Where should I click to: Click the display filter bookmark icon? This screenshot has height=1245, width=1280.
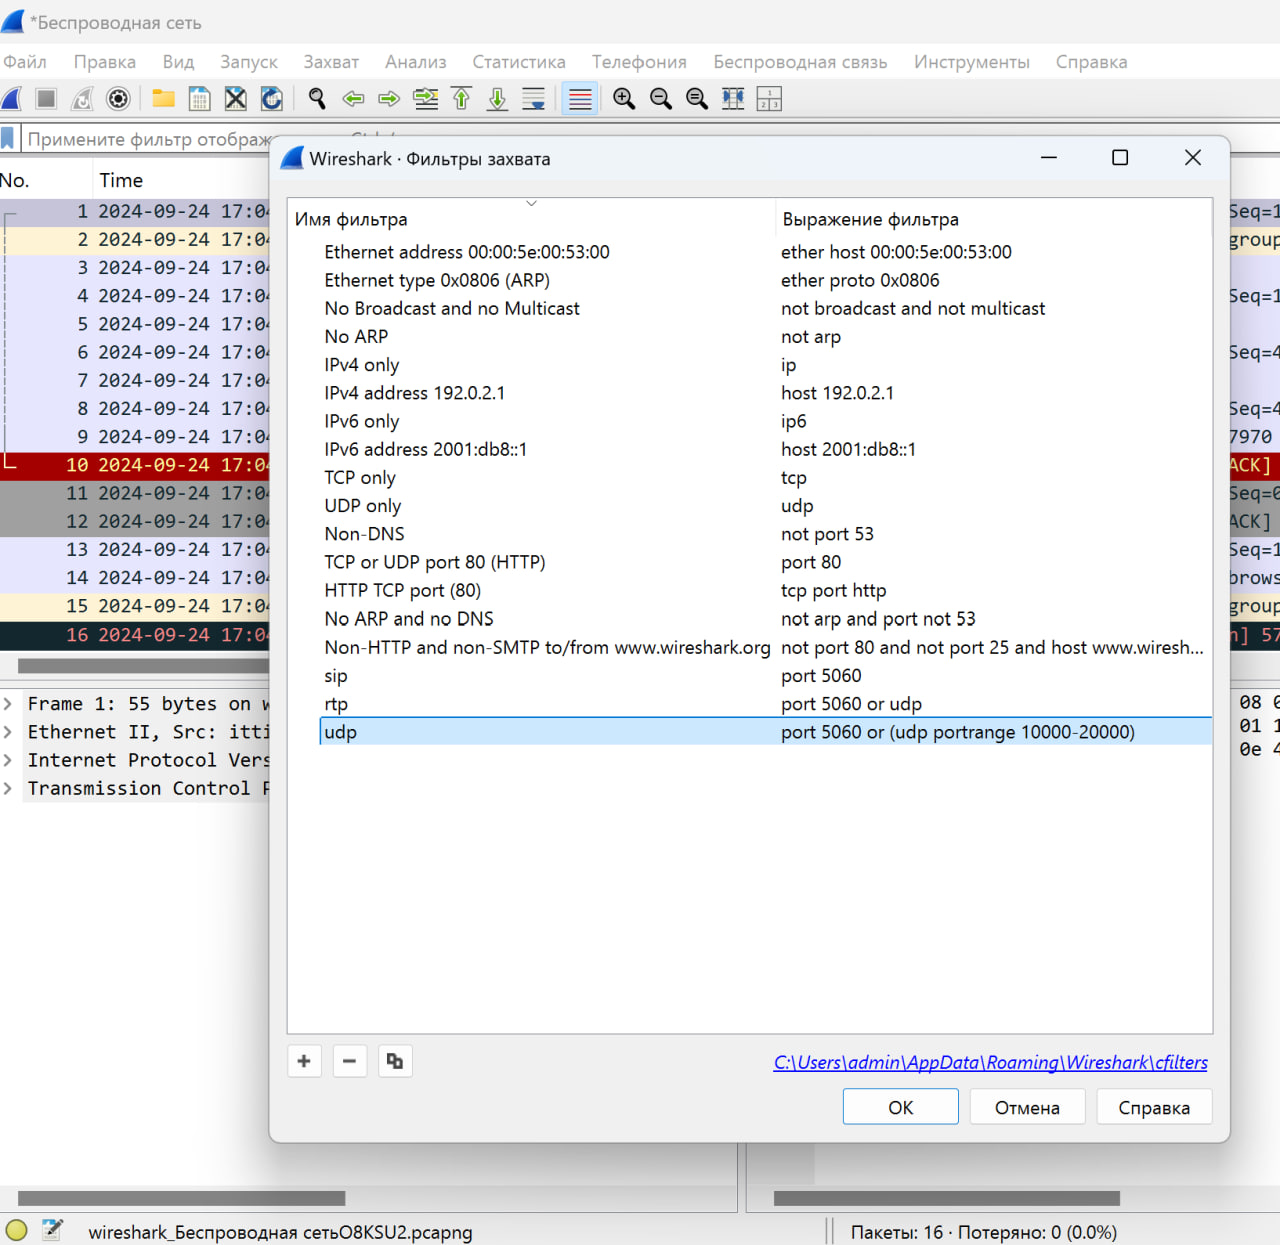pyautogui.click(x=8, y=138)
